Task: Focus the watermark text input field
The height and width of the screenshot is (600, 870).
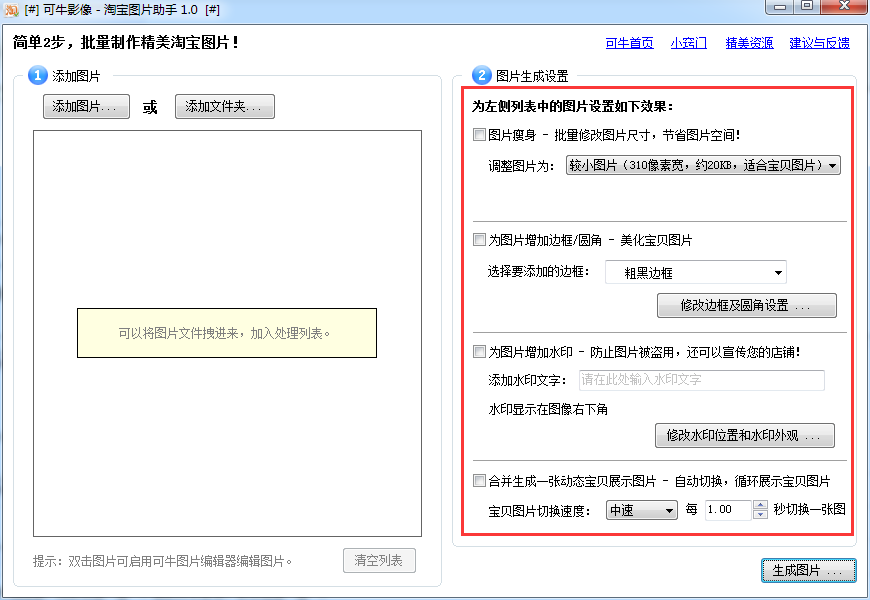Action: click(701, 380)
